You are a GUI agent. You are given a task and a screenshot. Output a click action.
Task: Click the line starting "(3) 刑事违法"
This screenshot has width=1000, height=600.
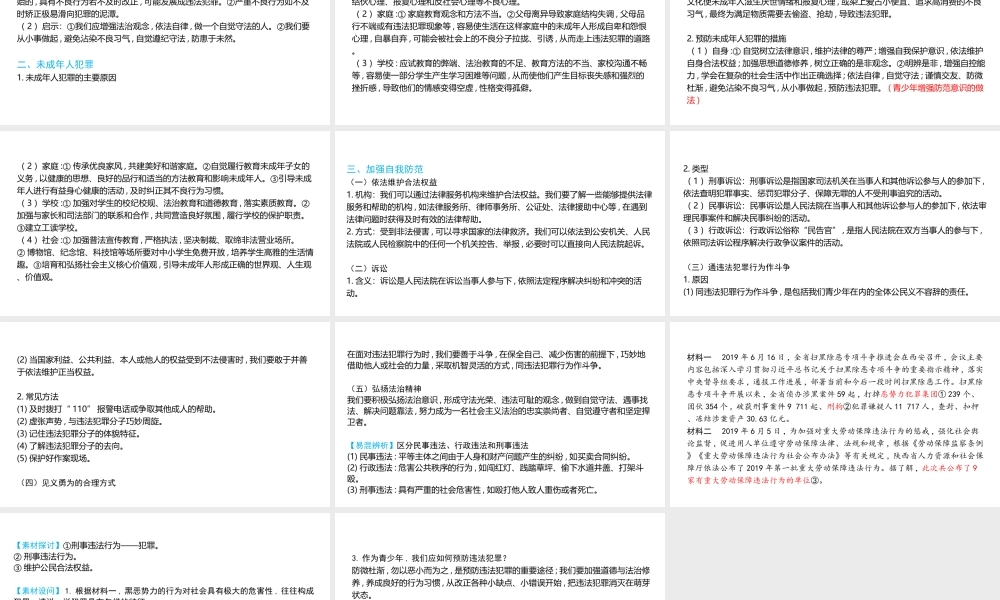coord(473,490)
